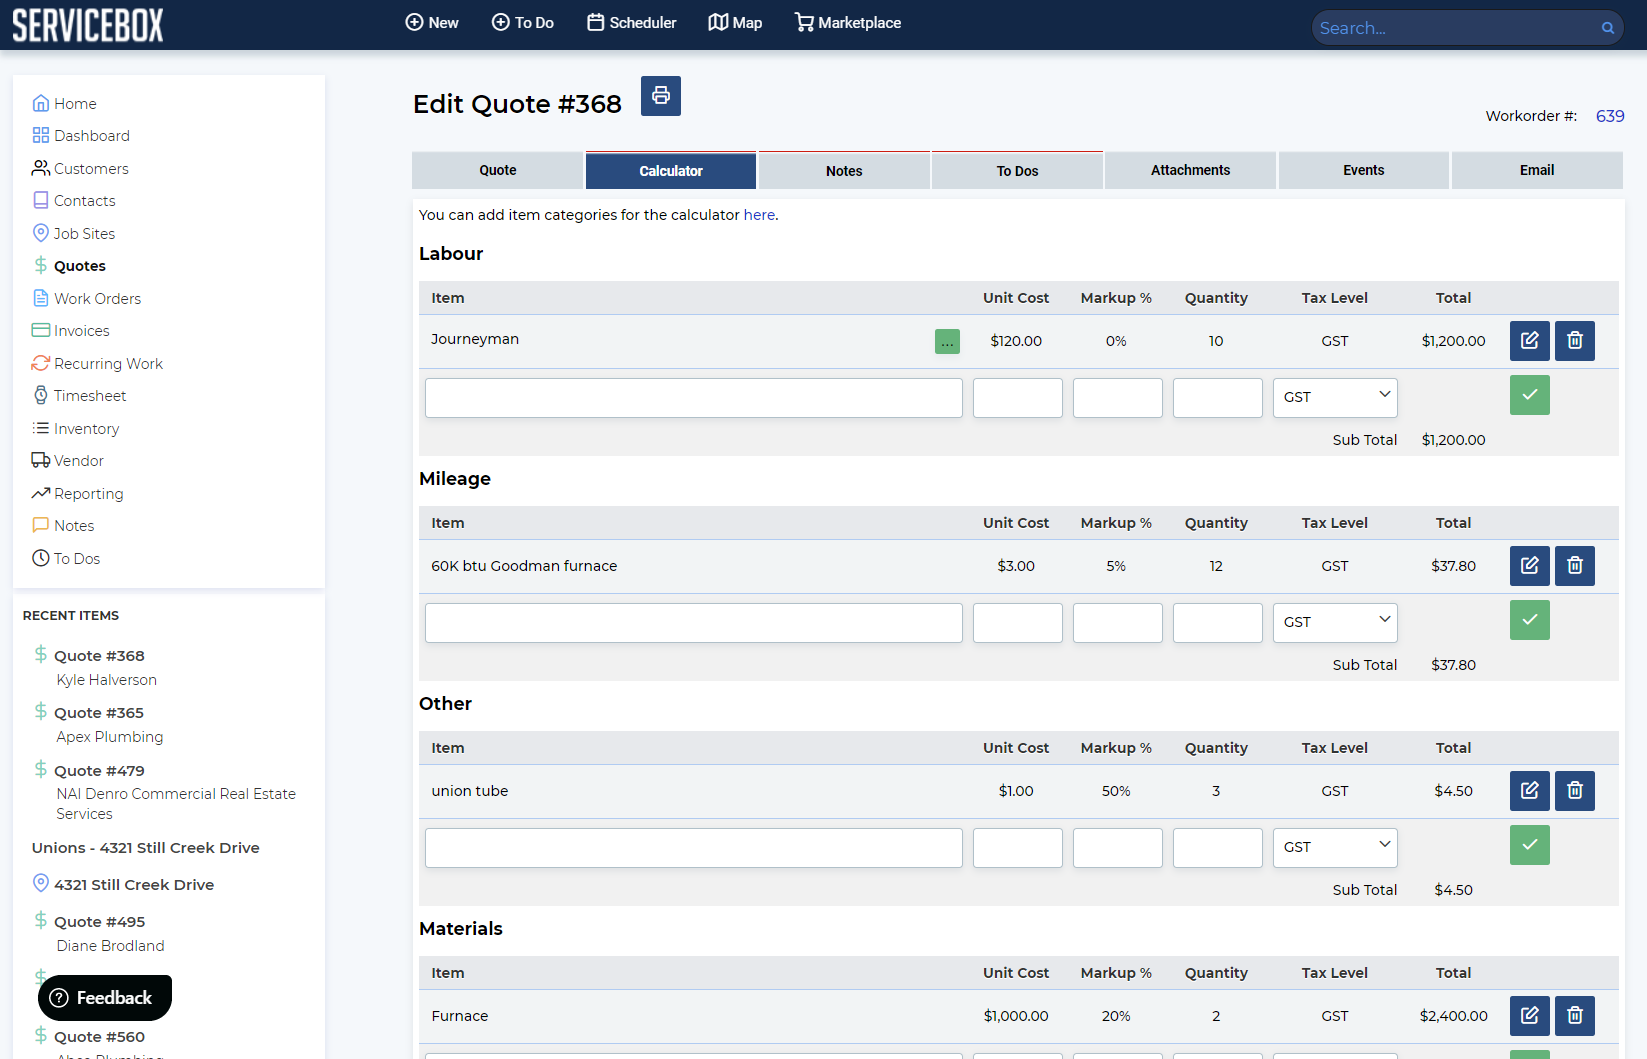Delete the Furnace materials item

point(1574,1015)
